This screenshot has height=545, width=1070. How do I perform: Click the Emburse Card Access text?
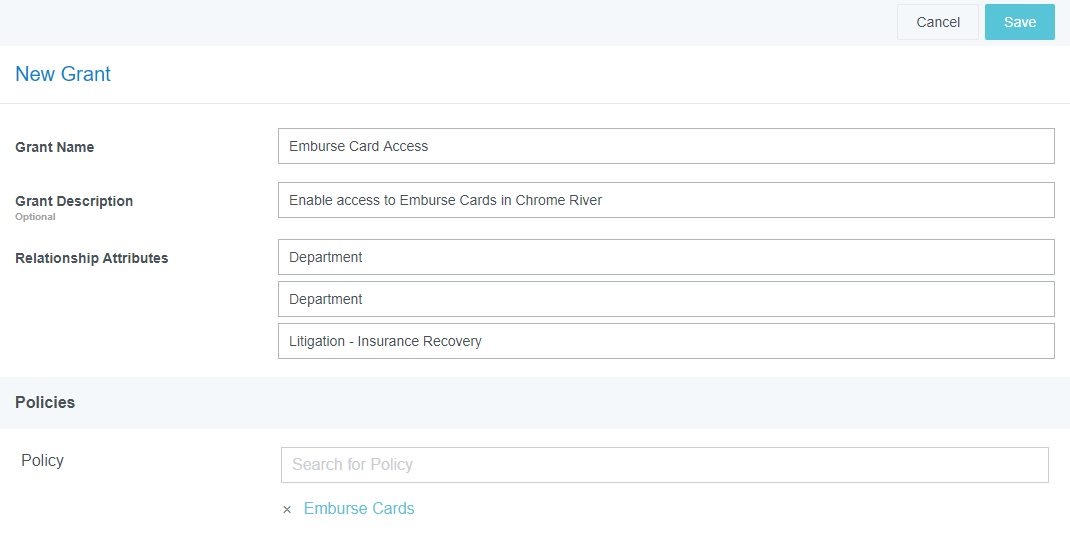tap(358, 146)
